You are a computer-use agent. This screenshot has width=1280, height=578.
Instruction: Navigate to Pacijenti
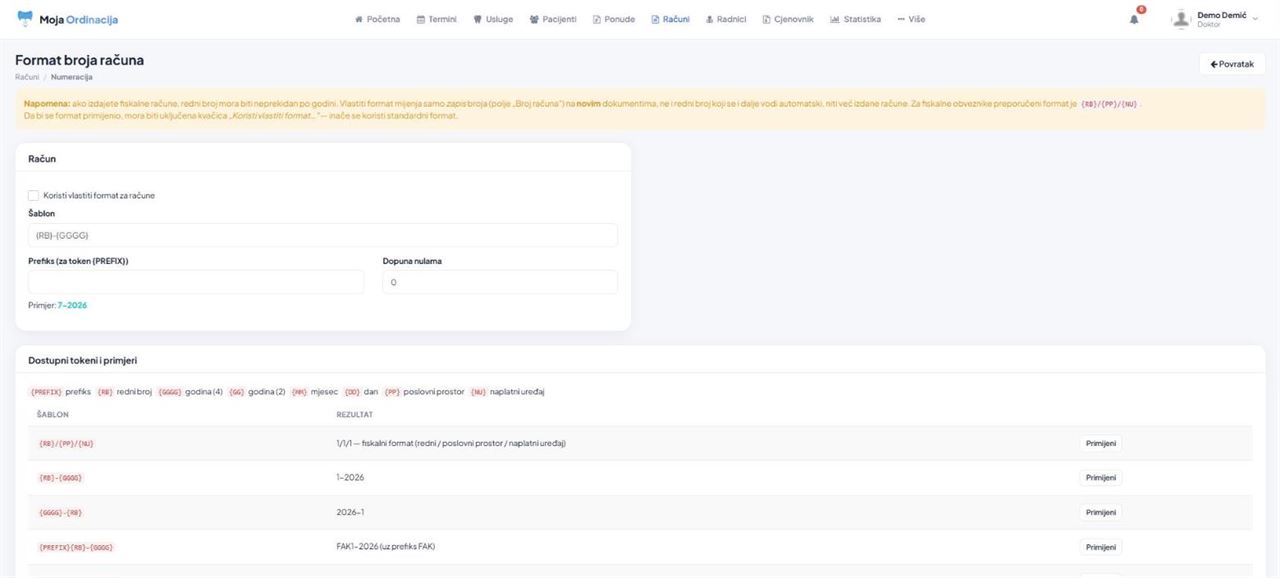click(553, 19)
